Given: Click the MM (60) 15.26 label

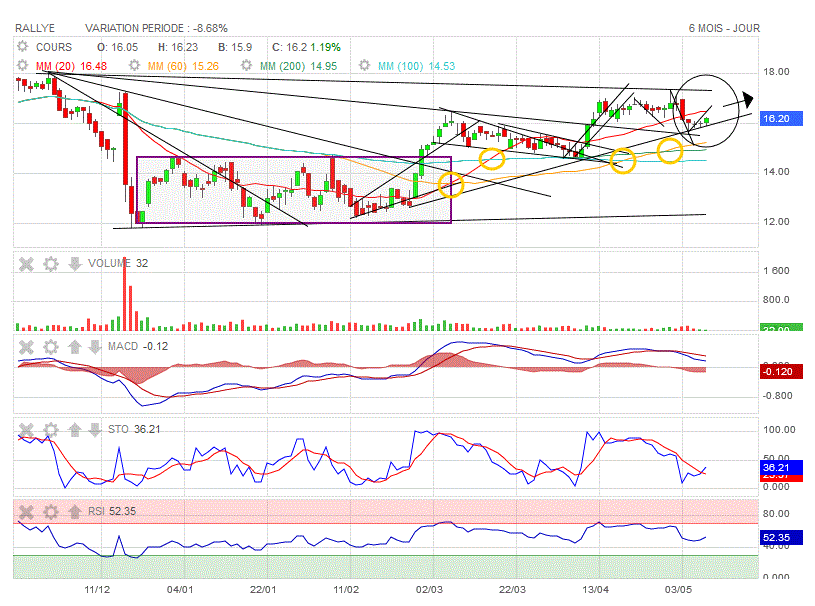Looking at the screenshot, I should pos(183,66).
